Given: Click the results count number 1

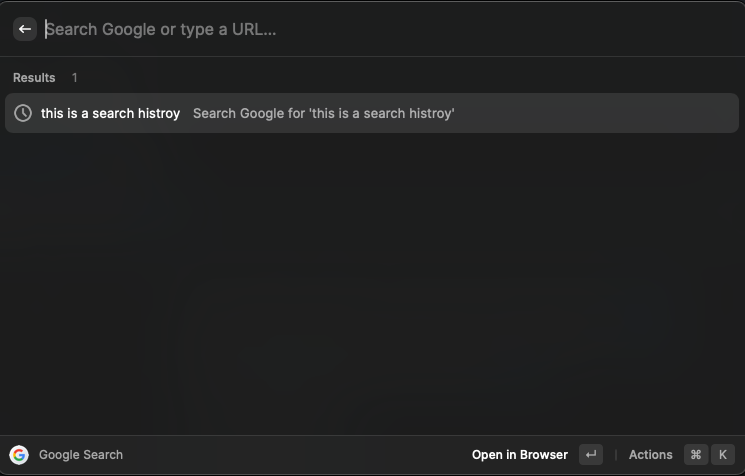Looking at the screenshot, I should [x=75, y=78].
